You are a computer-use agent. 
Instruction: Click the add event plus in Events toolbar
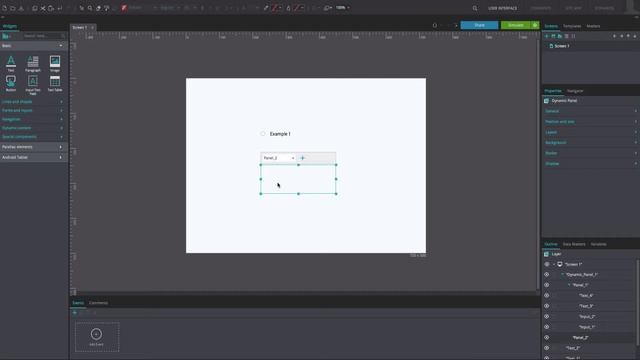tap(75, 313)
